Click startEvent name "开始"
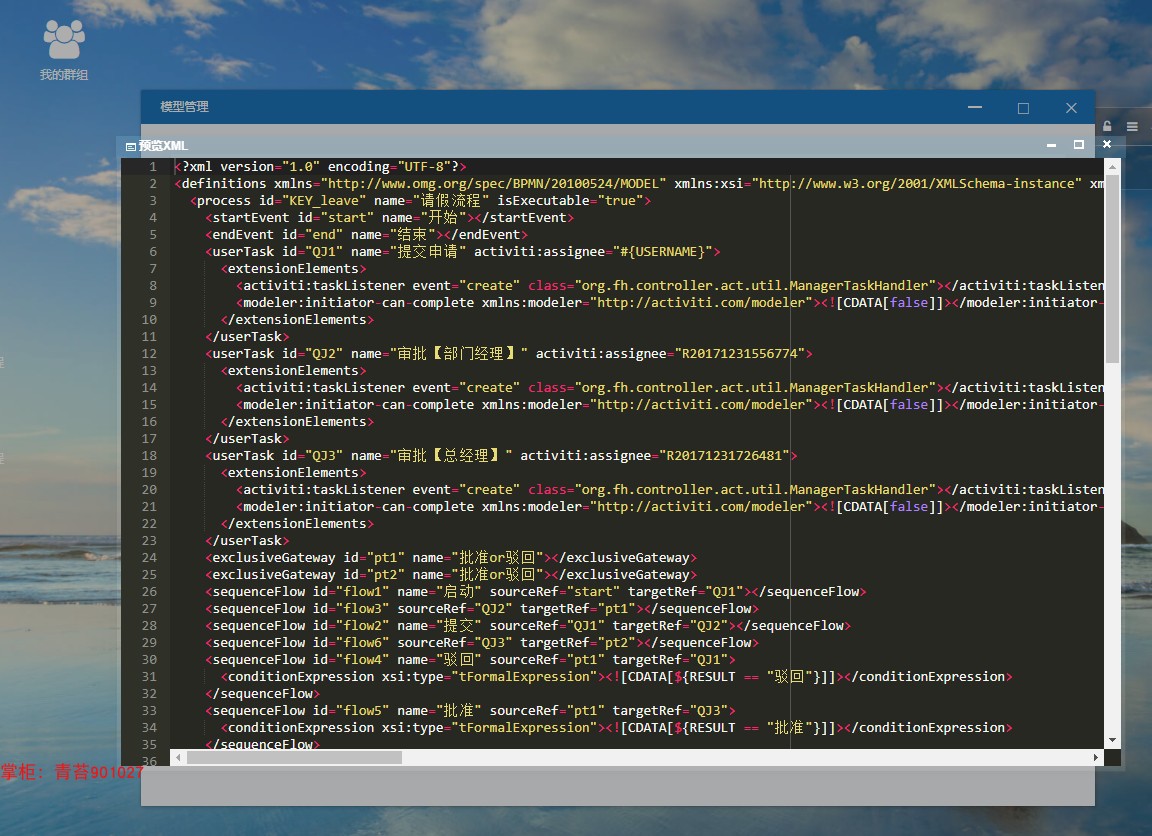This screenshot has height=836, width=1152. [443, 217]
